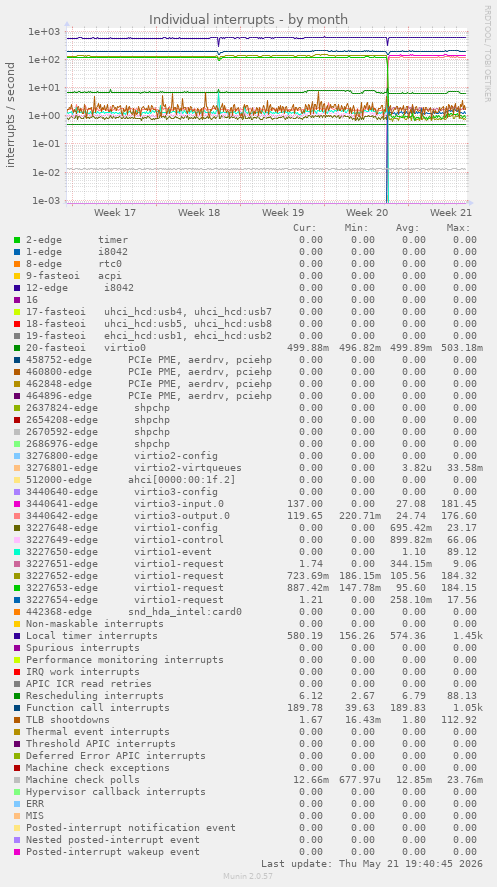The height and width of the screenshot is (887, 497).
Task: Click the Cur: column header
Action: coord(305,228)
